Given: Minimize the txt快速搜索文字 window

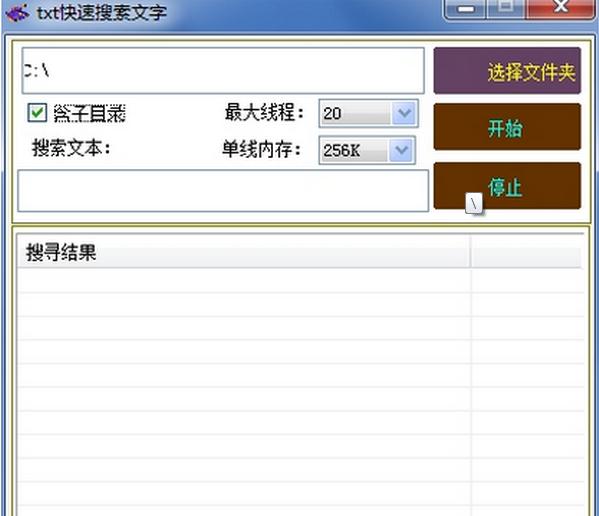Looking at the screenshot, I should [466, 8].
